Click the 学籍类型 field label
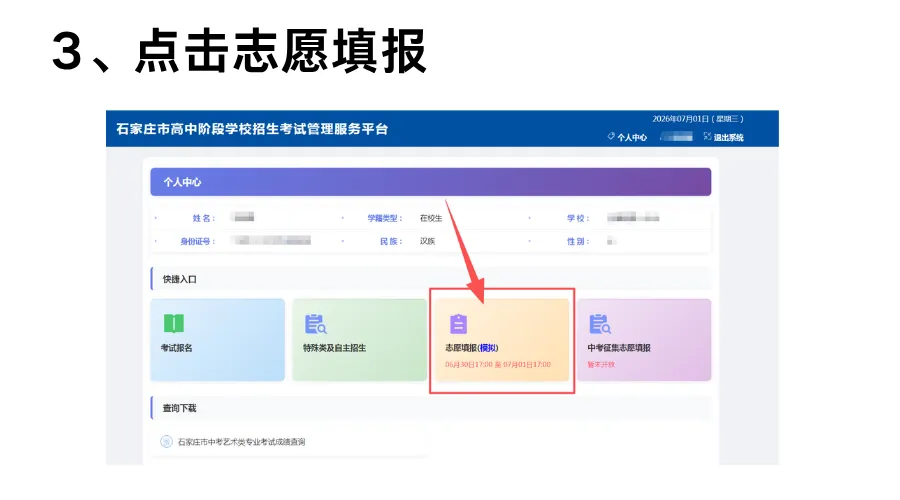This screenshot has width=900, height=500. (385, 218)
